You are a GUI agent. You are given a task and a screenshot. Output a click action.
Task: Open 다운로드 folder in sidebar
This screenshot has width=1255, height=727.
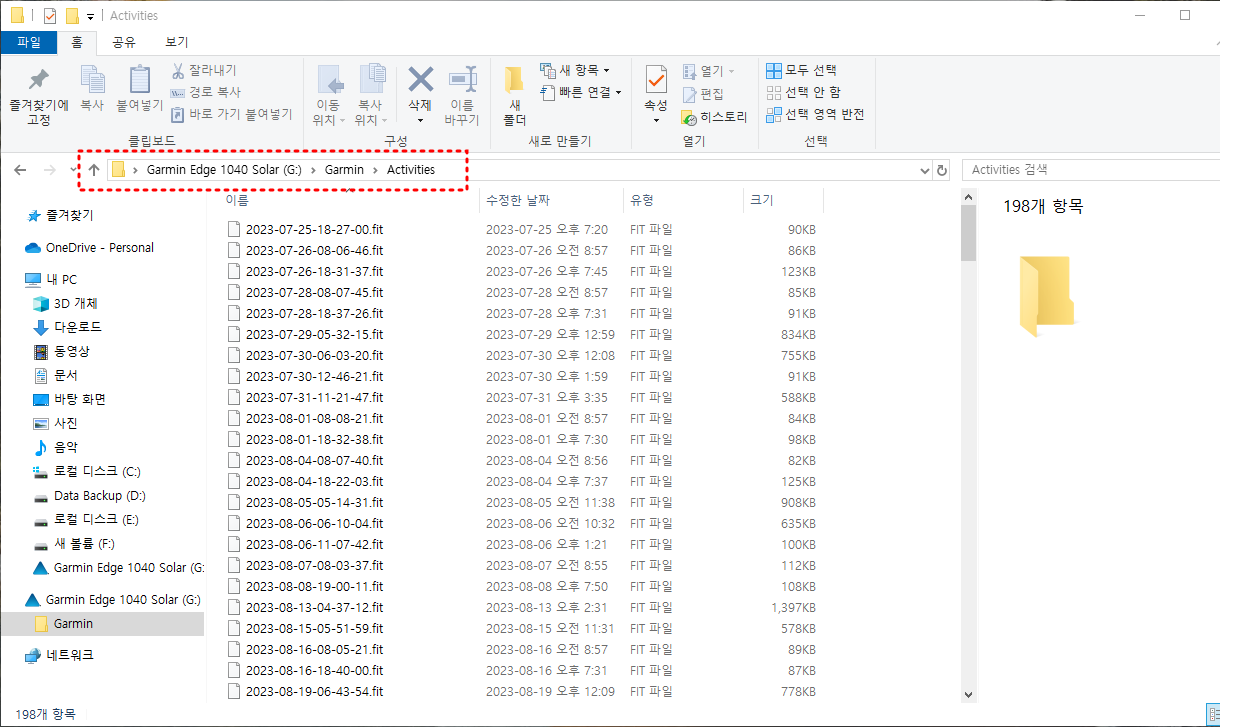67,327
